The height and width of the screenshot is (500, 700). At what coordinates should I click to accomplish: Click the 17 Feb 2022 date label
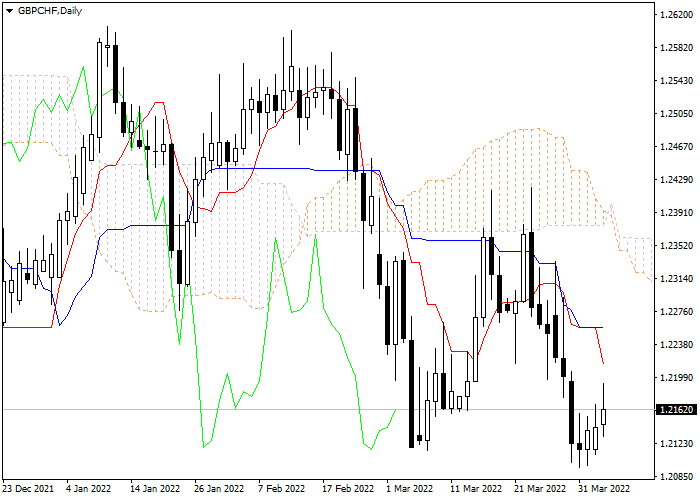click(348, 488)
